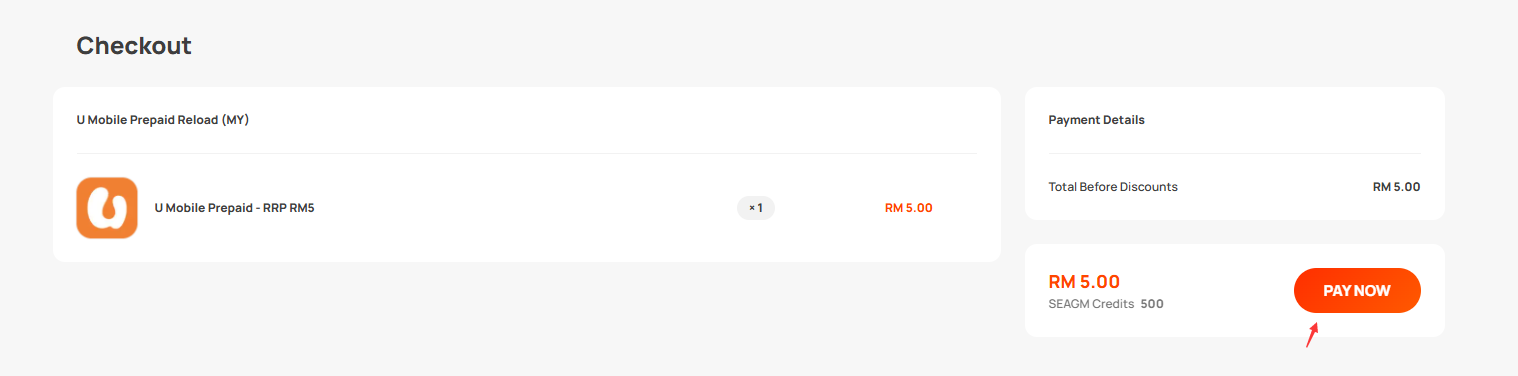Viewport: 1518px width, 376px height.
Task: Click the divider under U Mobile Prepaid Reload
Action: click(x=526, y=153)
